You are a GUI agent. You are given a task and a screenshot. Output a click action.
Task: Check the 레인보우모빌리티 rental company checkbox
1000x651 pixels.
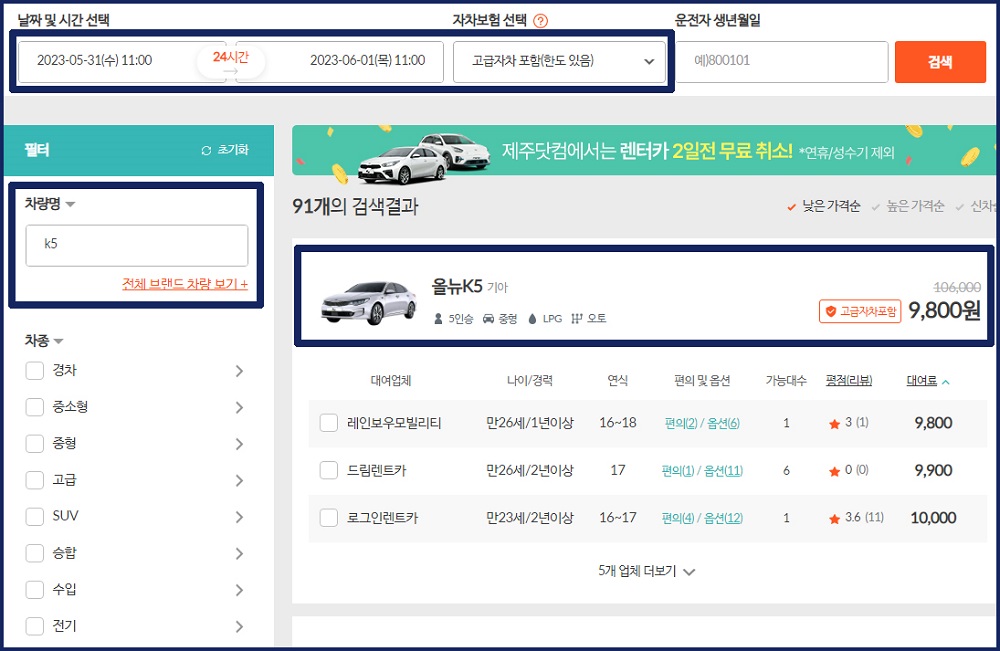click(328, 423)
